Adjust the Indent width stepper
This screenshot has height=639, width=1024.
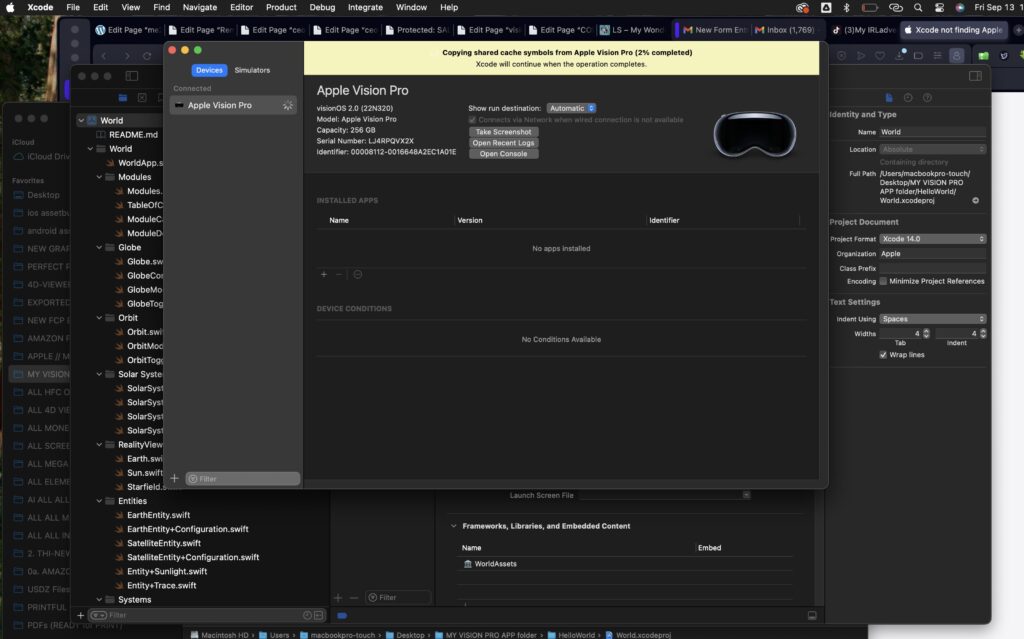(x=983, y=333)
